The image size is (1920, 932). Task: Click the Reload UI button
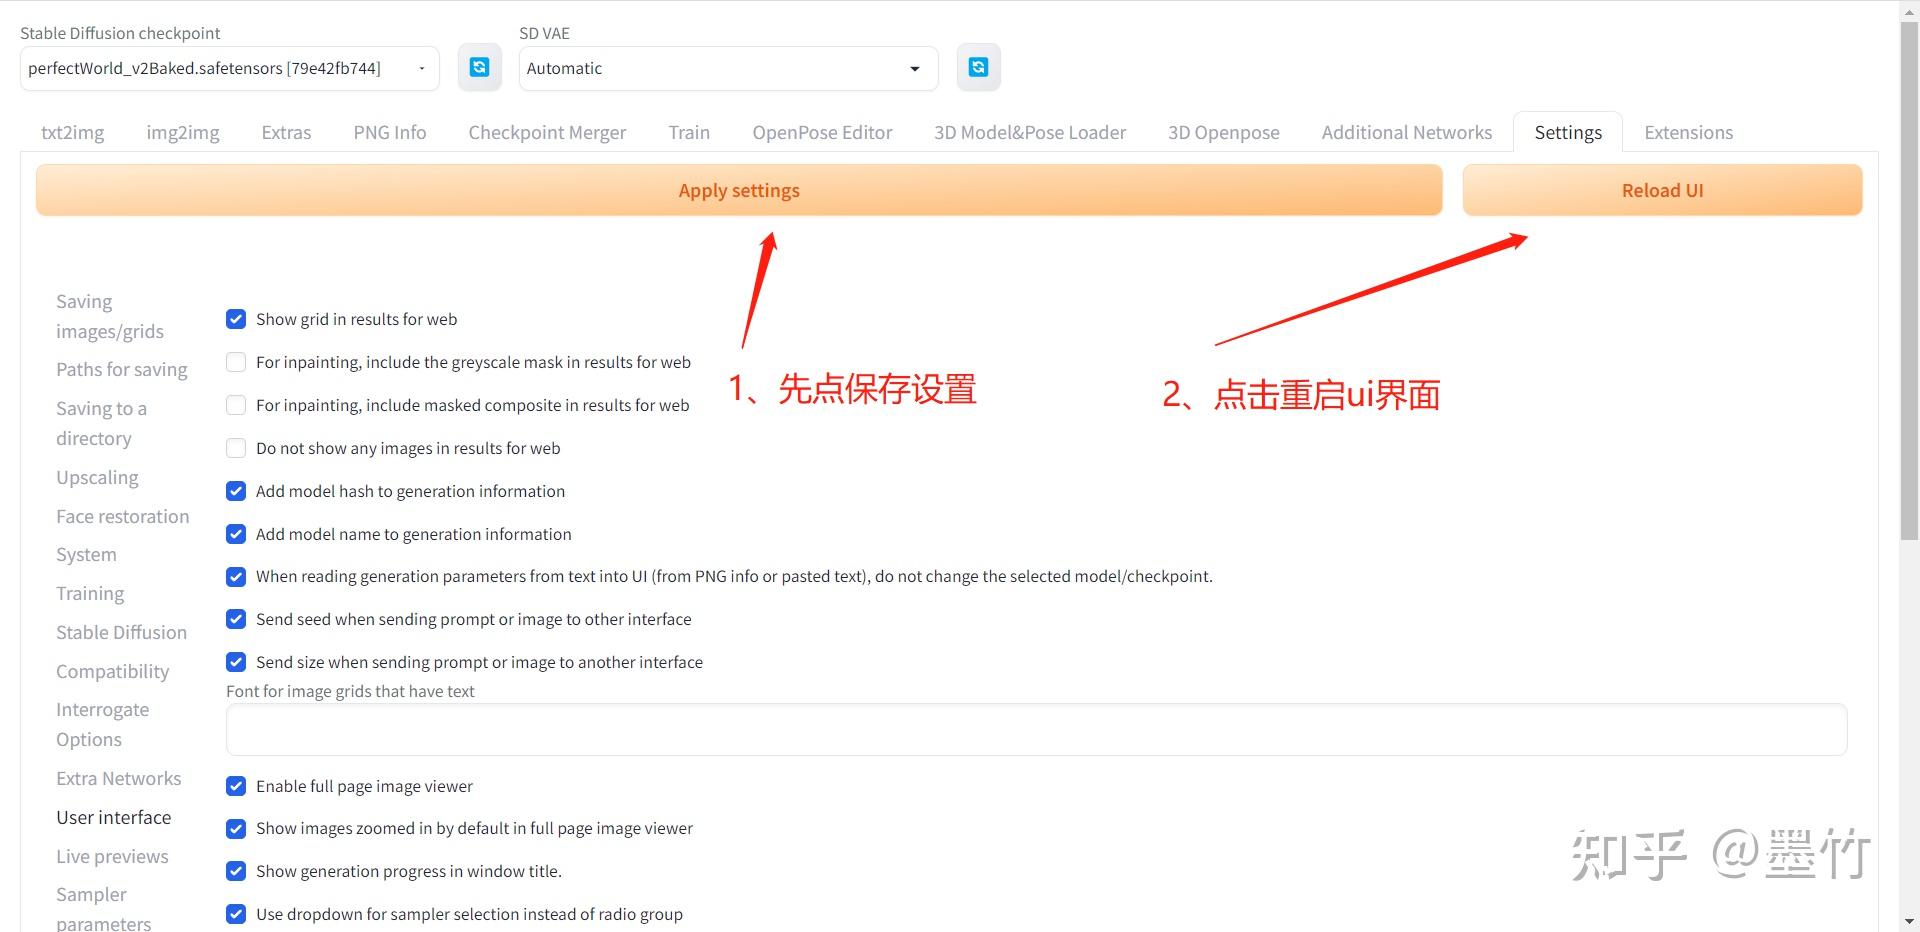tap(1662, 190)
